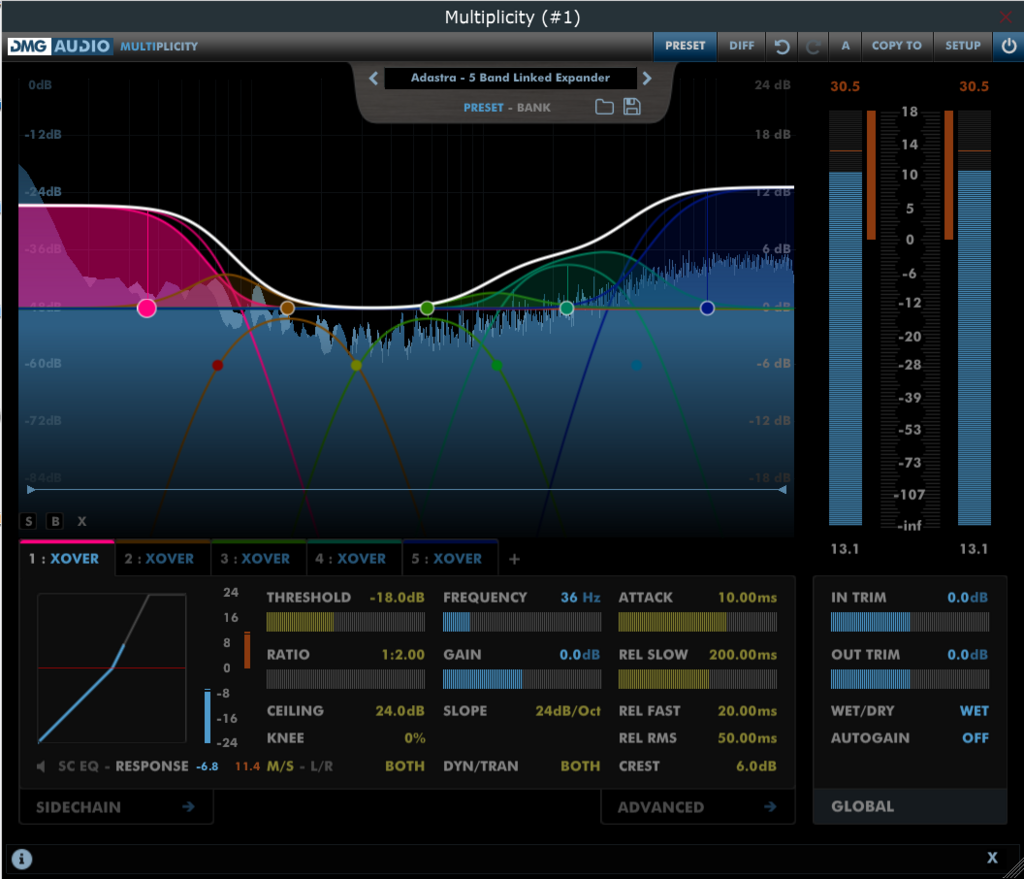Toggle the DIFF button
Image resolution: width=1024 pixels, height=879 pixels.
click(741, 46)
